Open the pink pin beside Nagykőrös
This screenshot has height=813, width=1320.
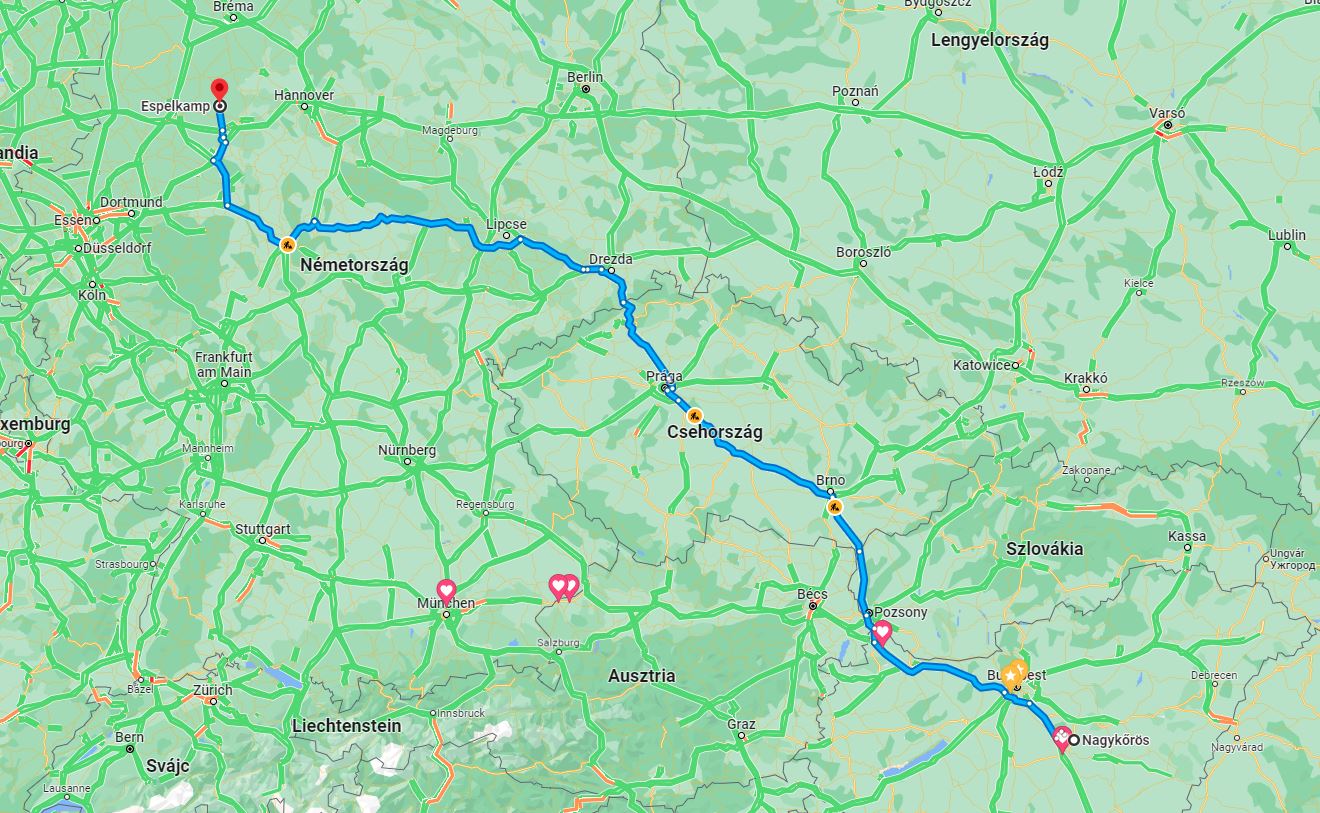[1061, 739]
